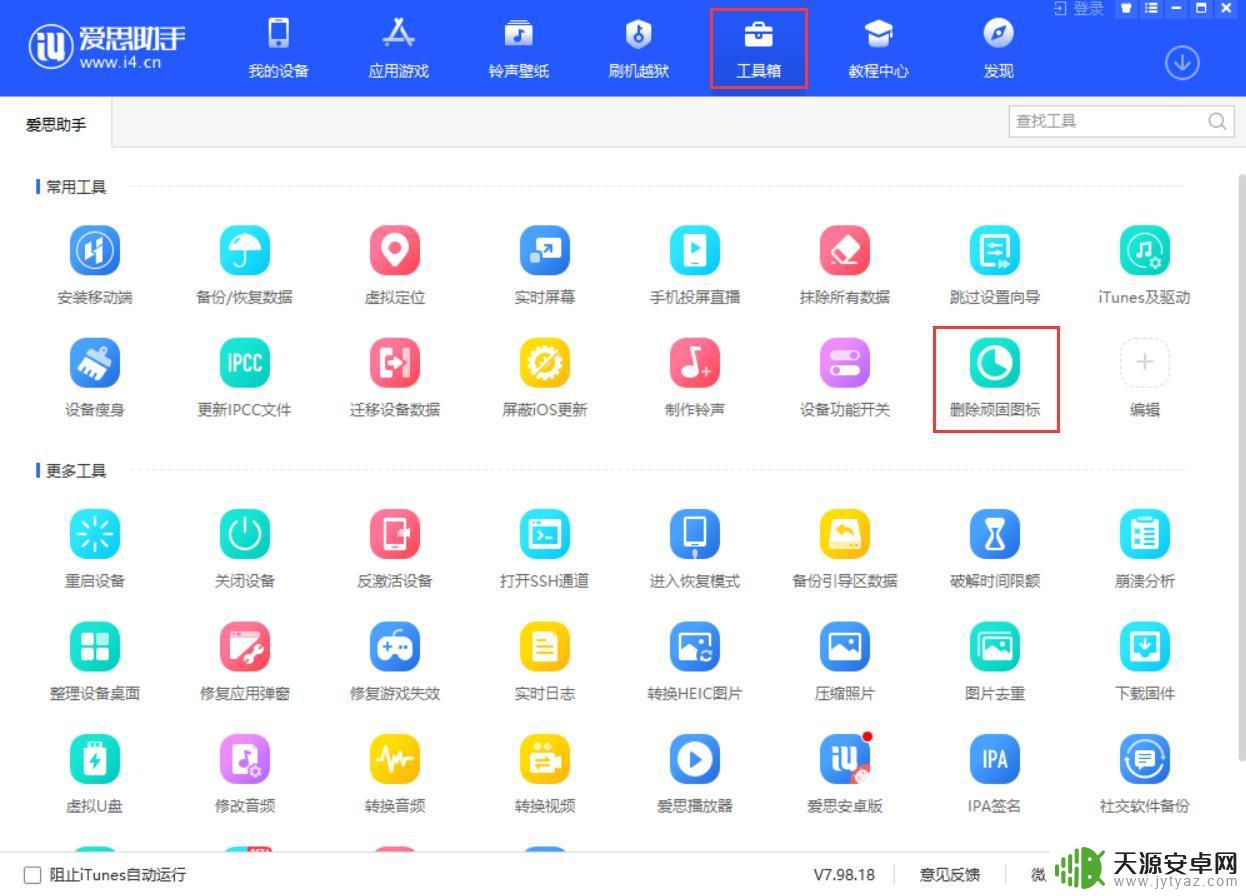Screen dimensions: 1246x896
Task: Open 爱思安卓版 tool
Action: tap(845, 759)
